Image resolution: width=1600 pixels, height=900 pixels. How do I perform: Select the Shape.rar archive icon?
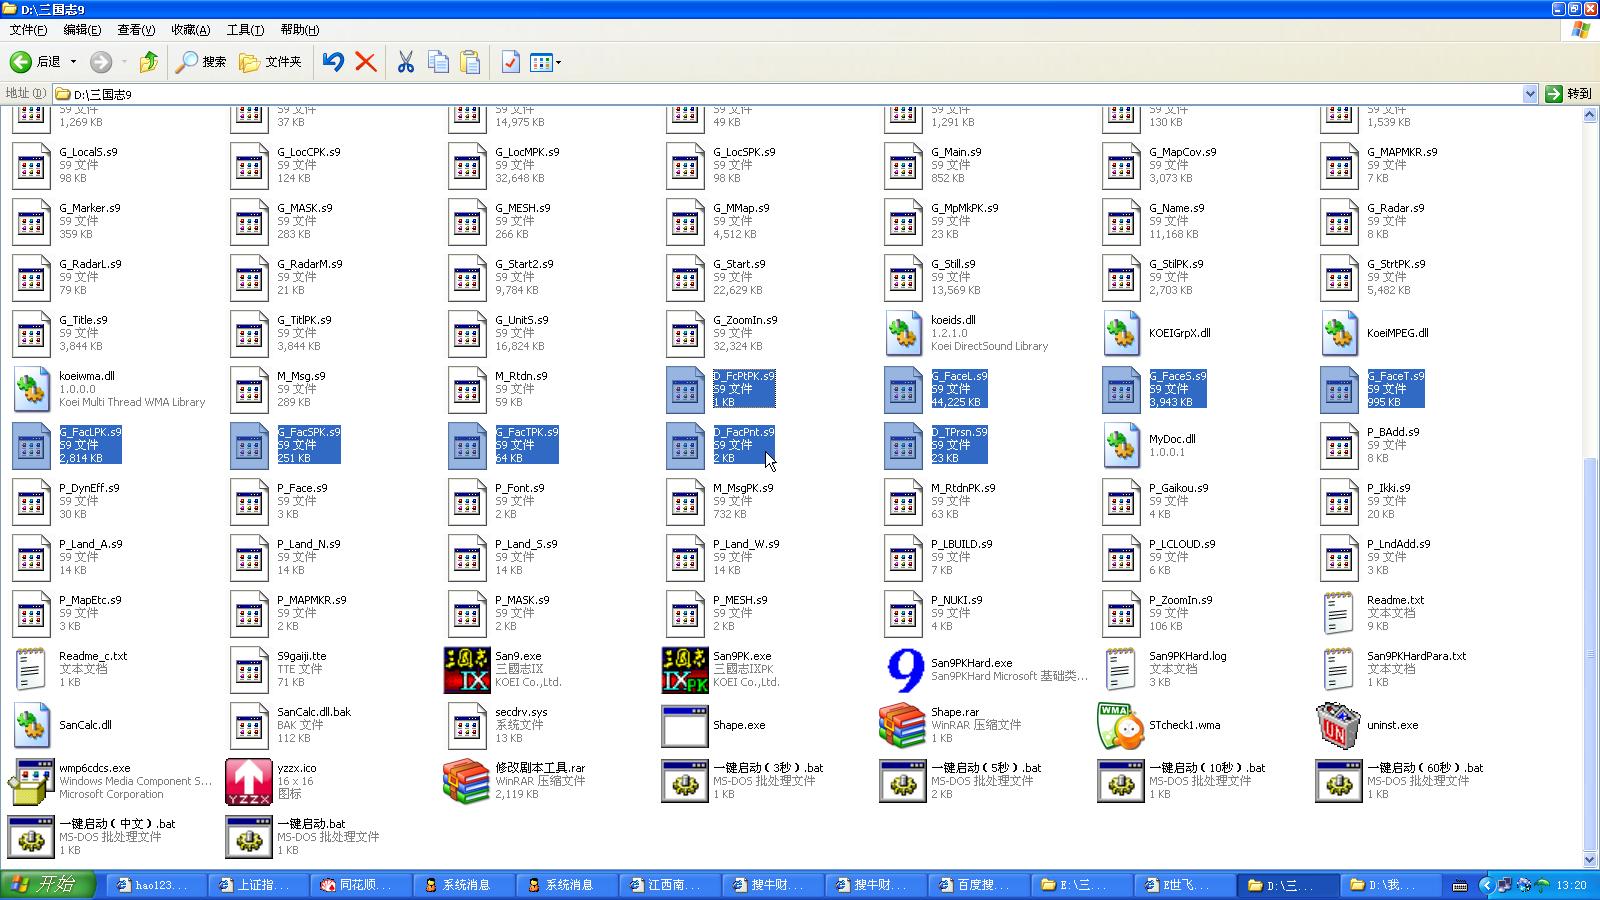tap(902, 726)
